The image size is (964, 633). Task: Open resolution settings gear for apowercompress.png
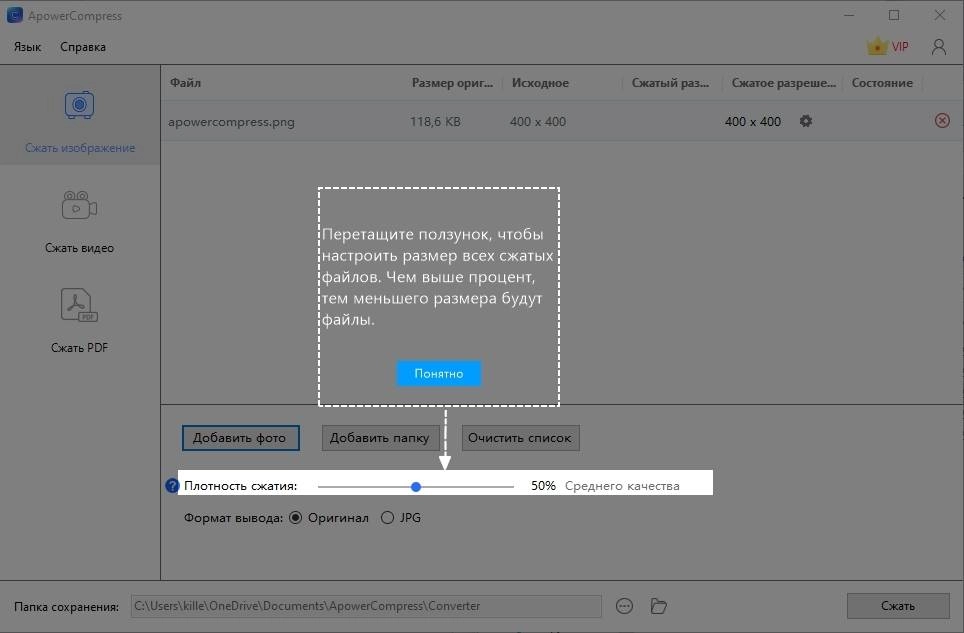[x=805, y=121]
